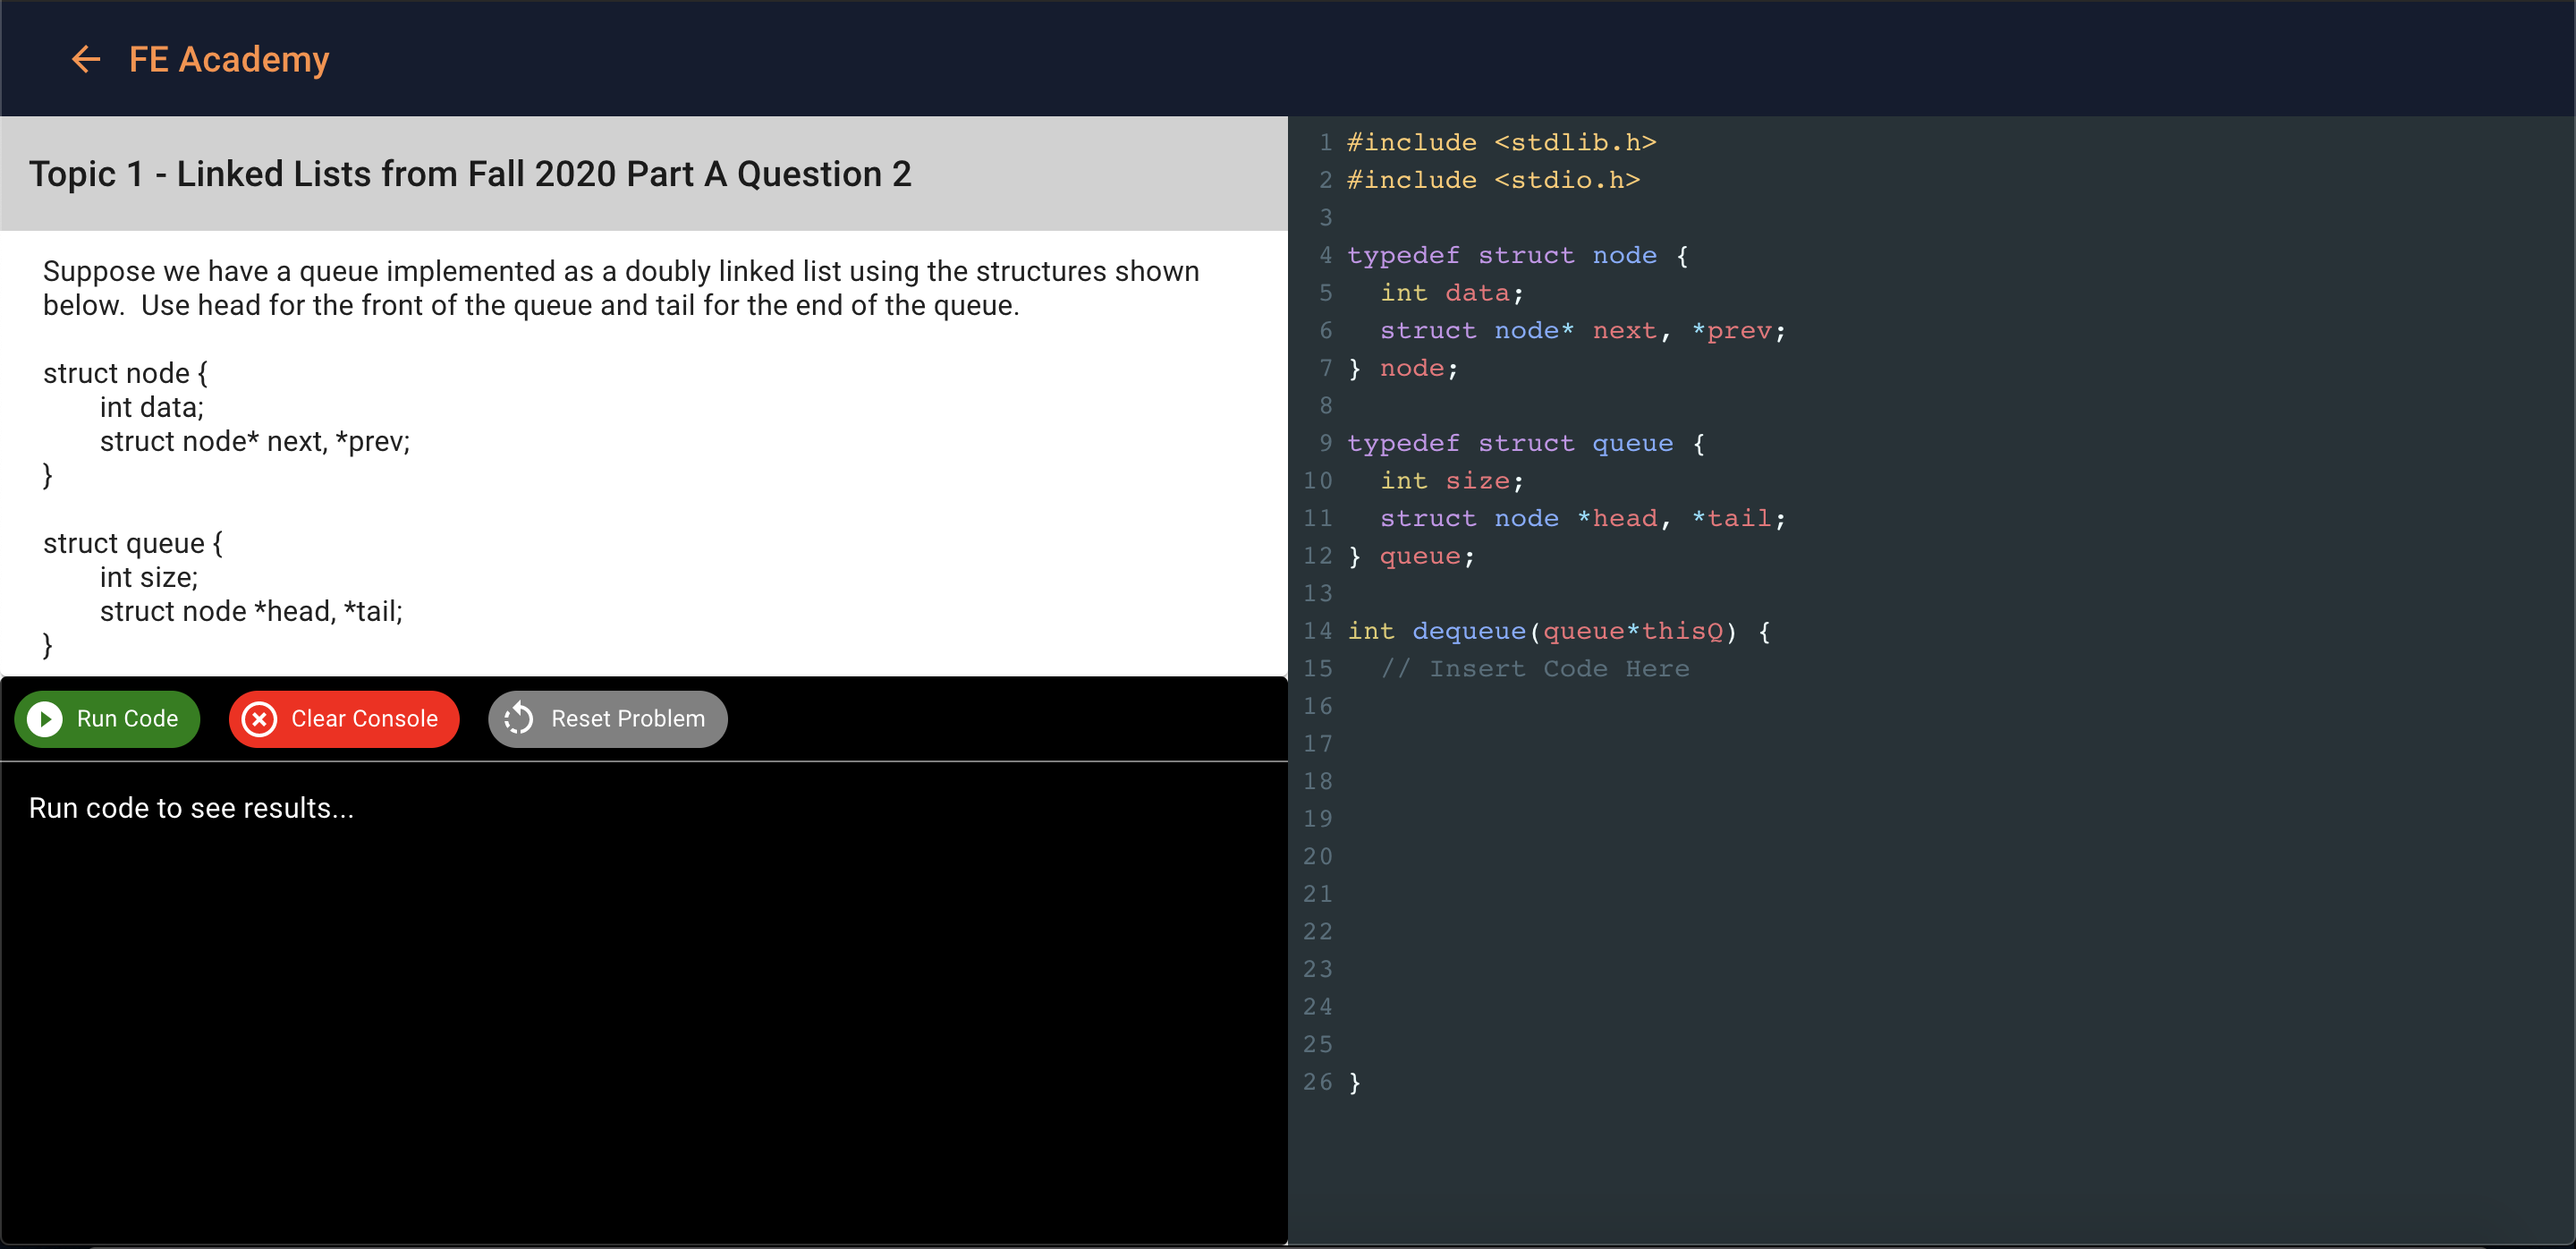Click the X icon in Clear Console
The width and height of the screenshot is (2576, 1249).
(259, 719)
